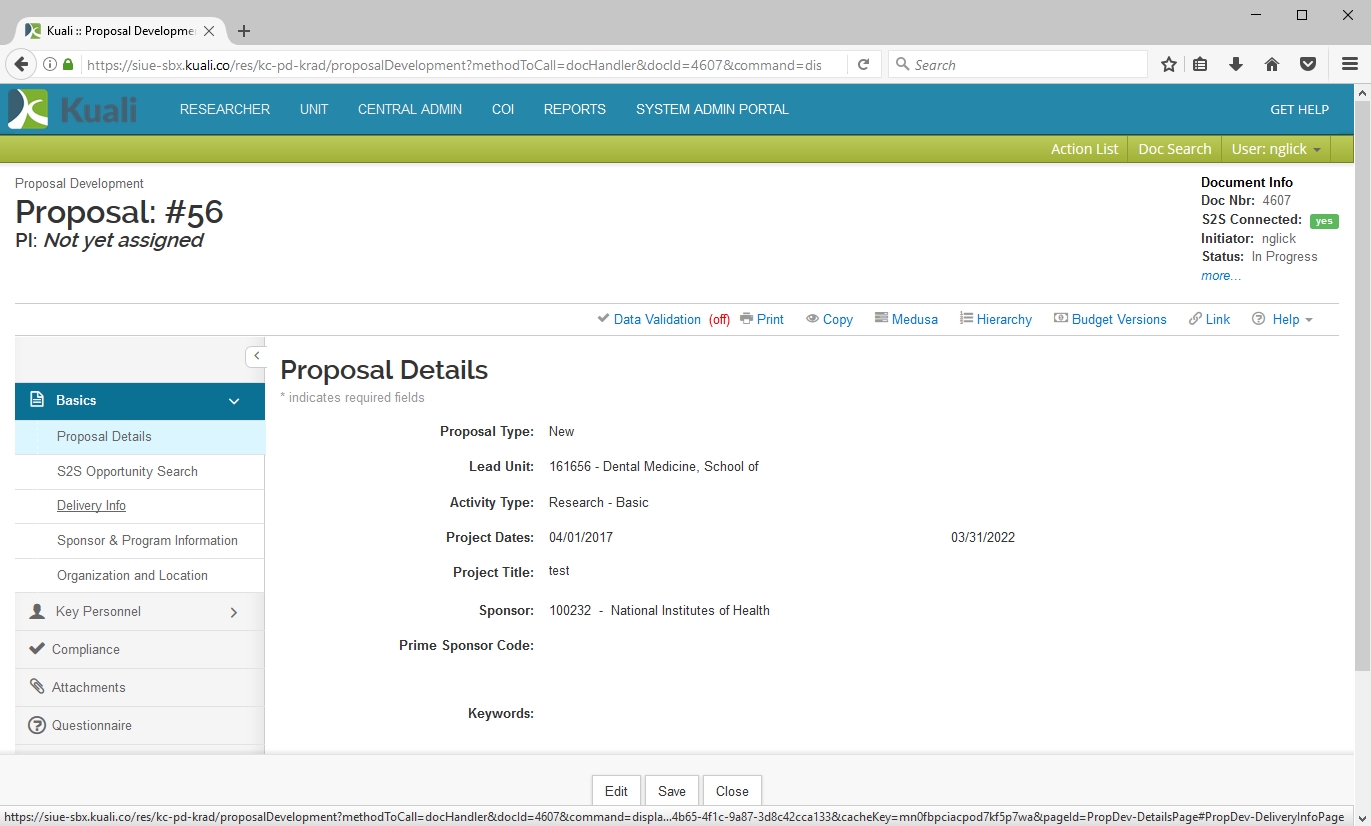Image resolution: width=1371 pixels, height=826 pixels.
Task: Open the User: nglick dropdown
Action: (x=1276, y=149)
